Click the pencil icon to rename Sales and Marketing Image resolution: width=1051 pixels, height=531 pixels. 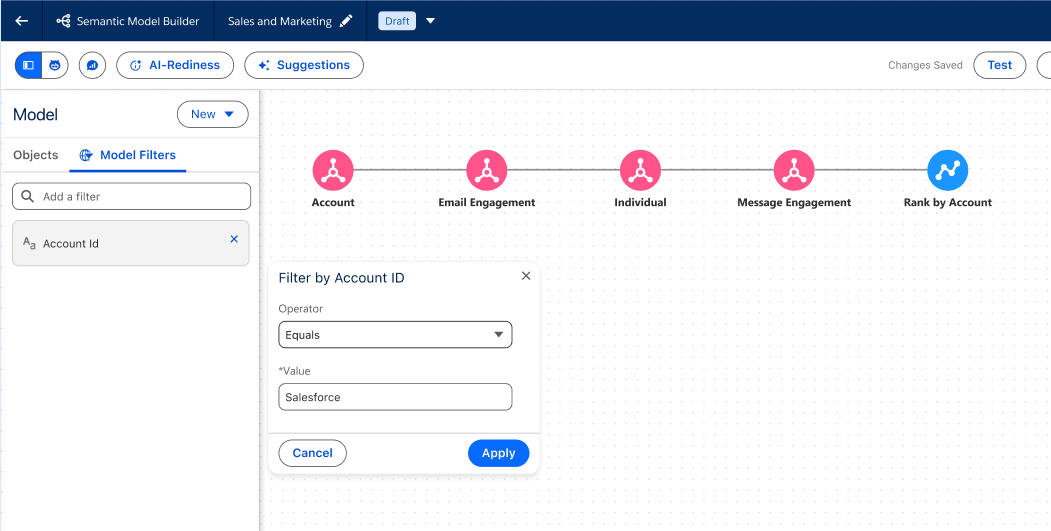click(x=346, y=21)
